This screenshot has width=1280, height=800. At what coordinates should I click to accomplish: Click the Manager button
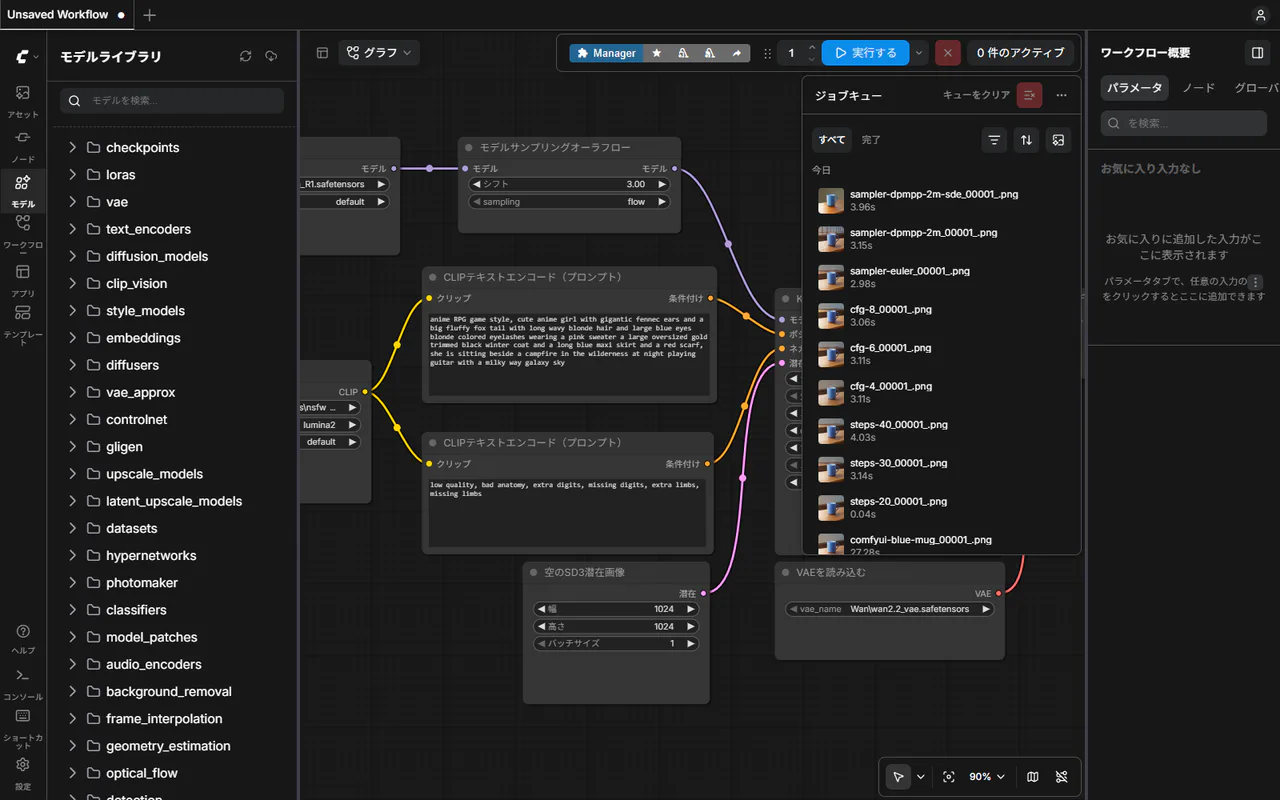604,53
